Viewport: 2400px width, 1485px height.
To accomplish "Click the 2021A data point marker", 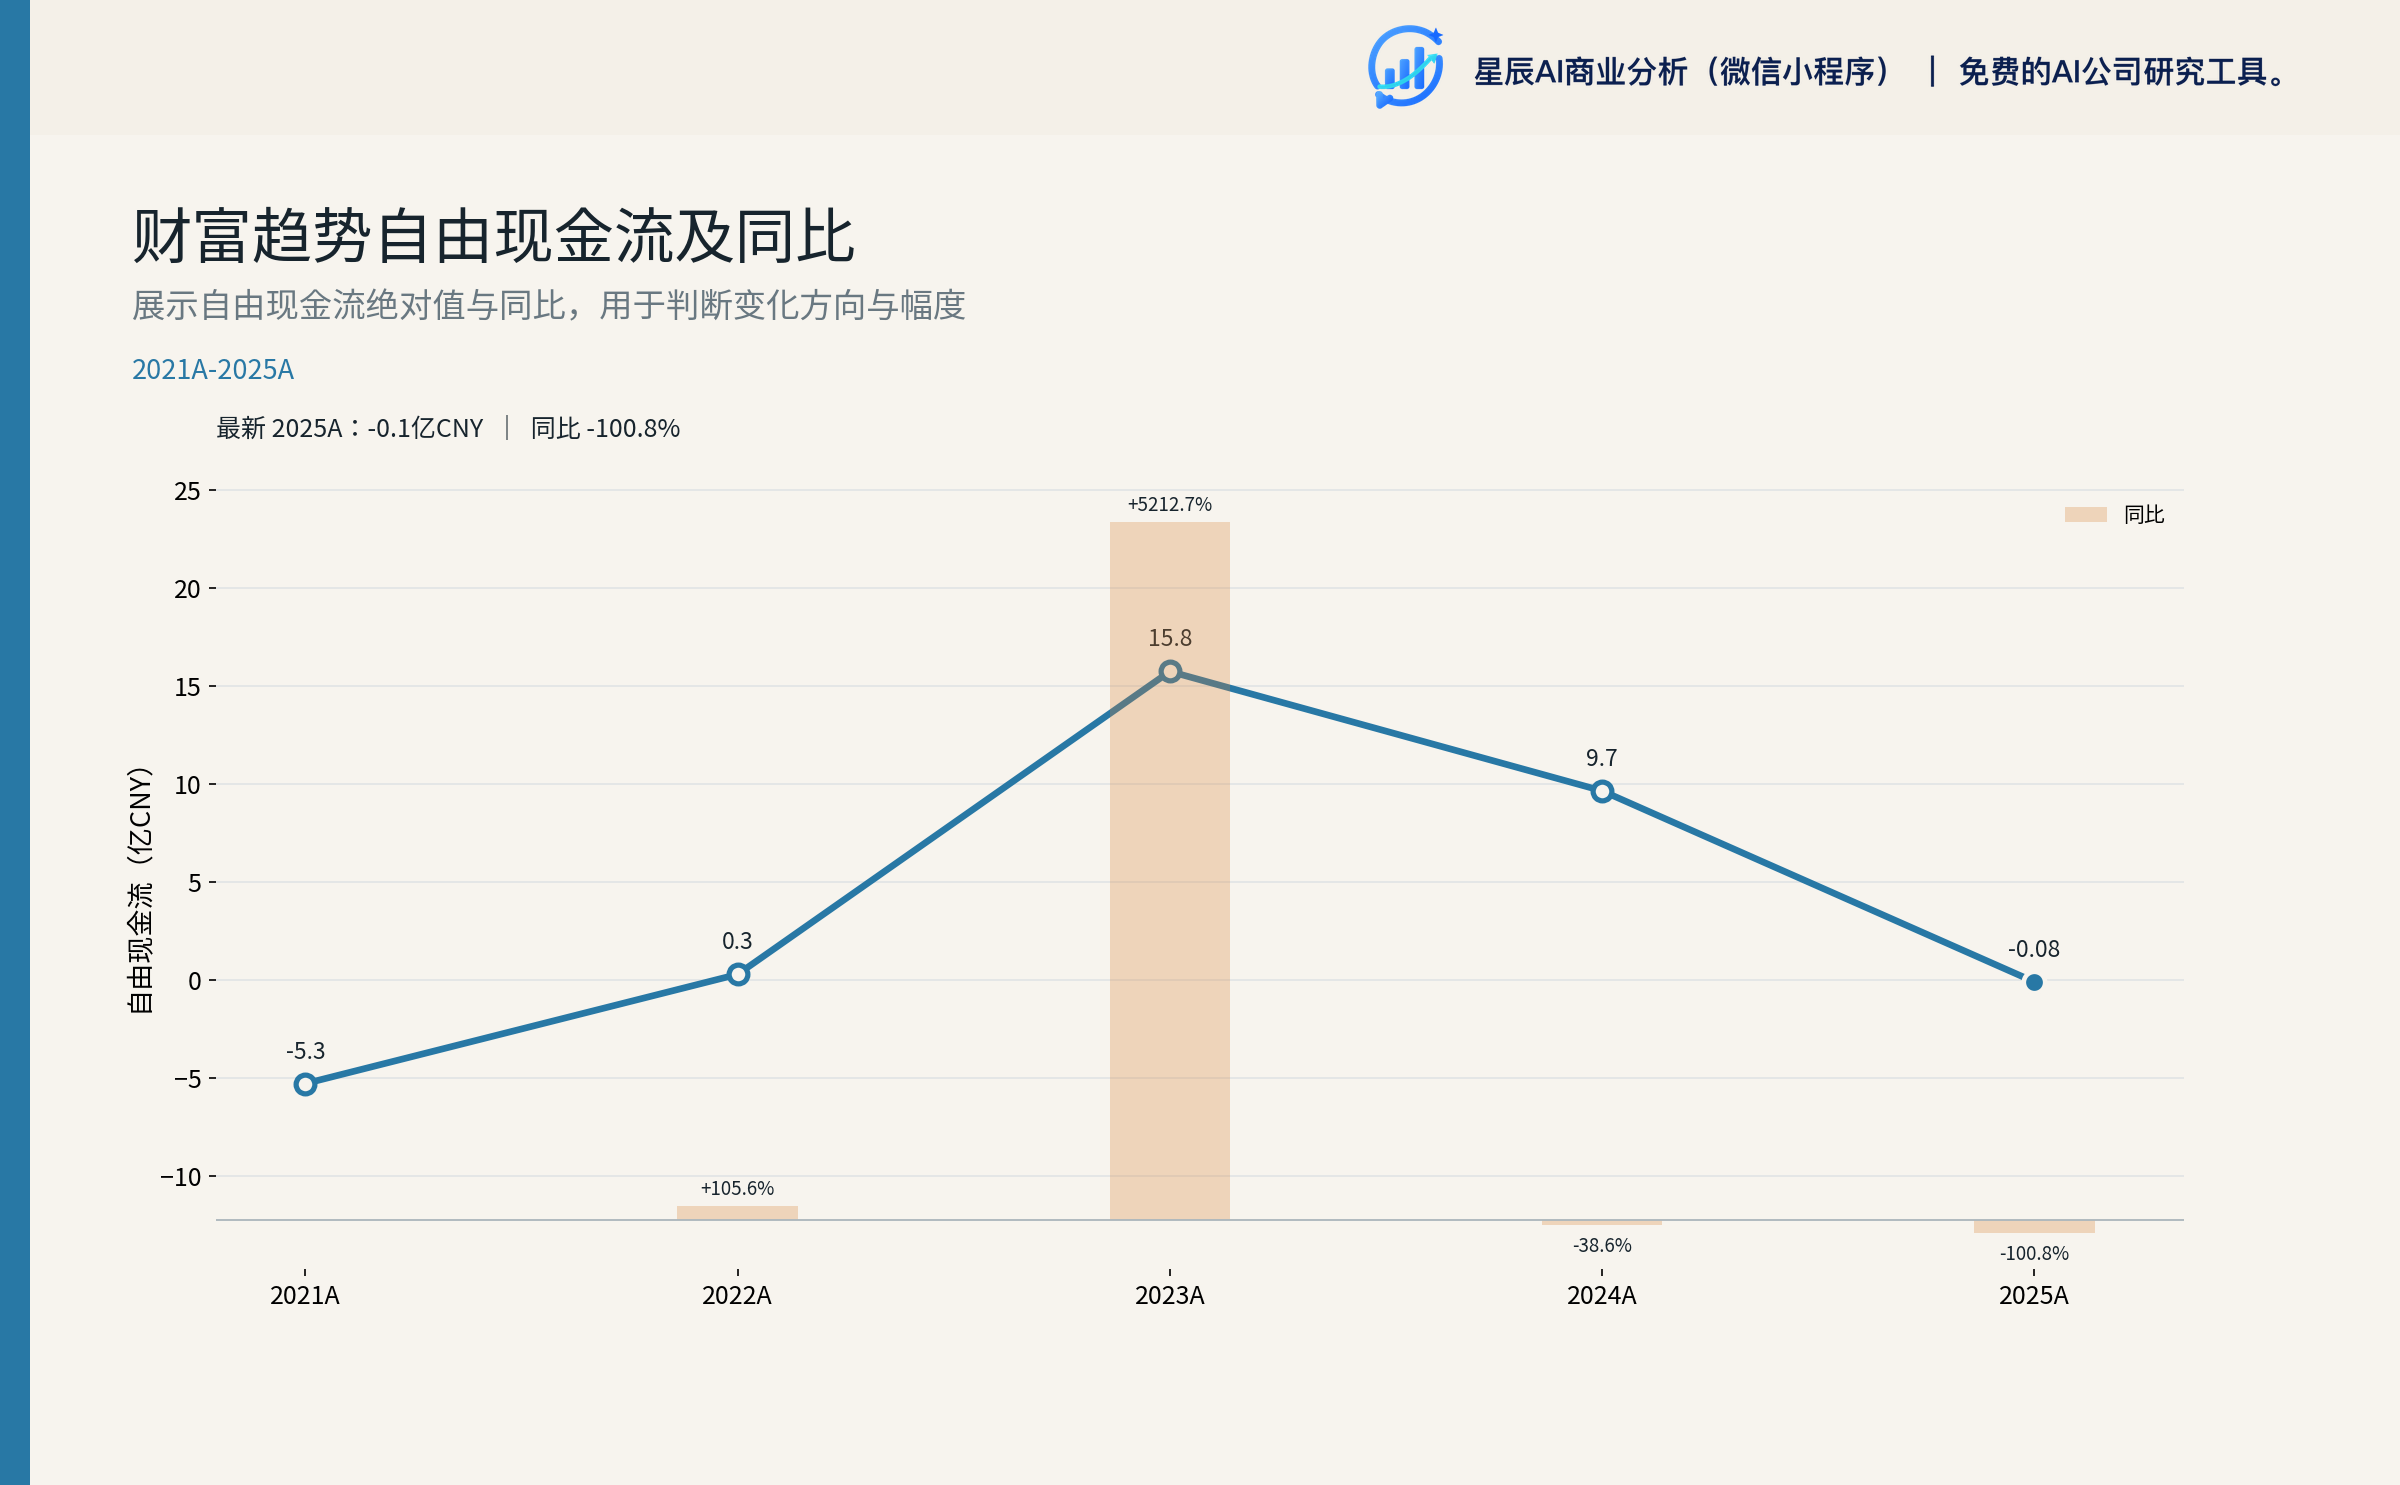I will click(305, 1084).
